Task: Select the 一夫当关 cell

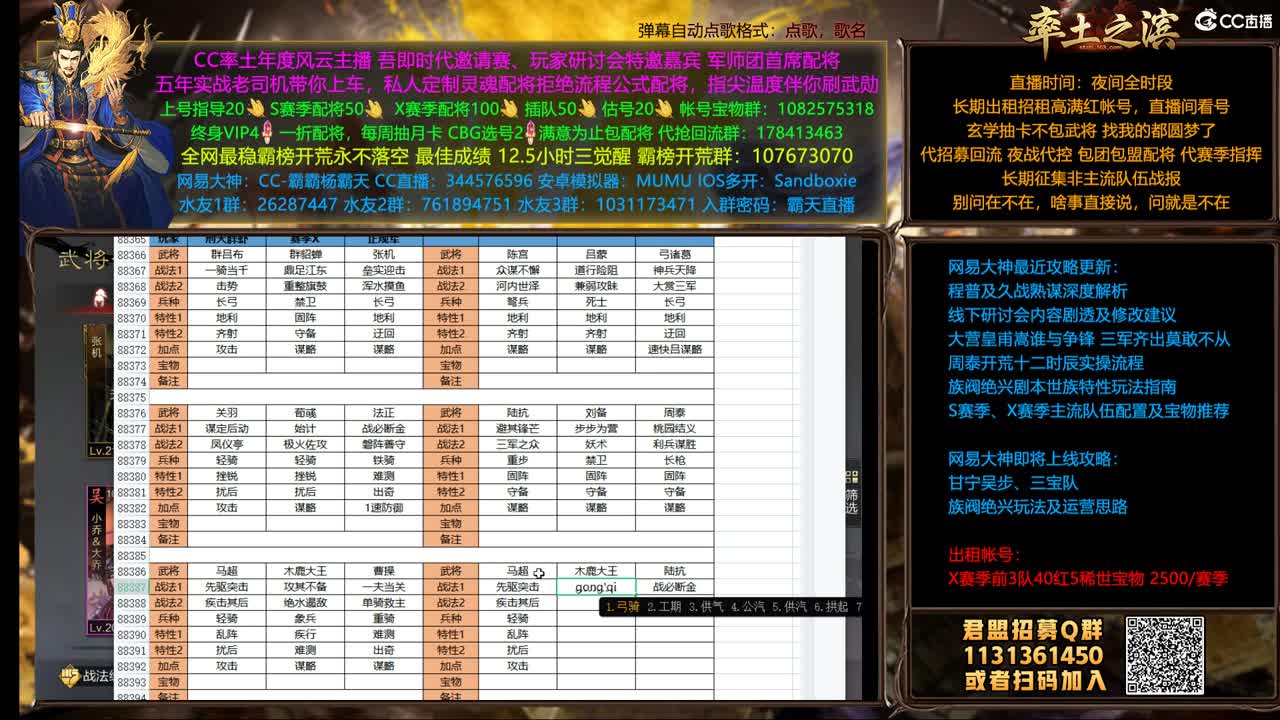Action: tap(384, 587)
